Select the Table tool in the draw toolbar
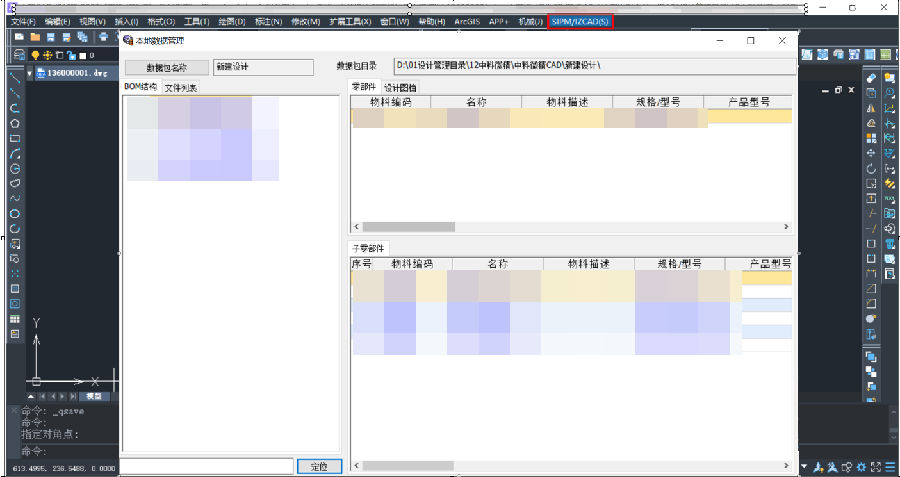This screenshot has width=900, height=477. tap(15, 319)
